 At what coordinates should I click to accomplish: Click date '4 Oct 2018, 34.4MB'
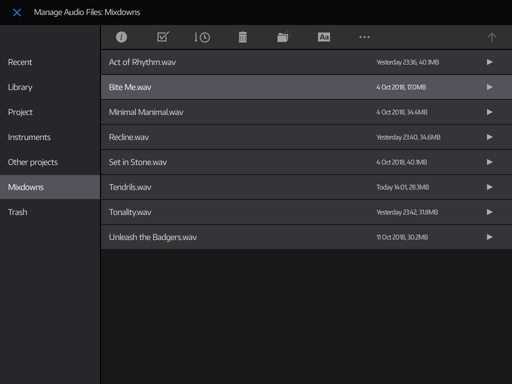[402, 112]
